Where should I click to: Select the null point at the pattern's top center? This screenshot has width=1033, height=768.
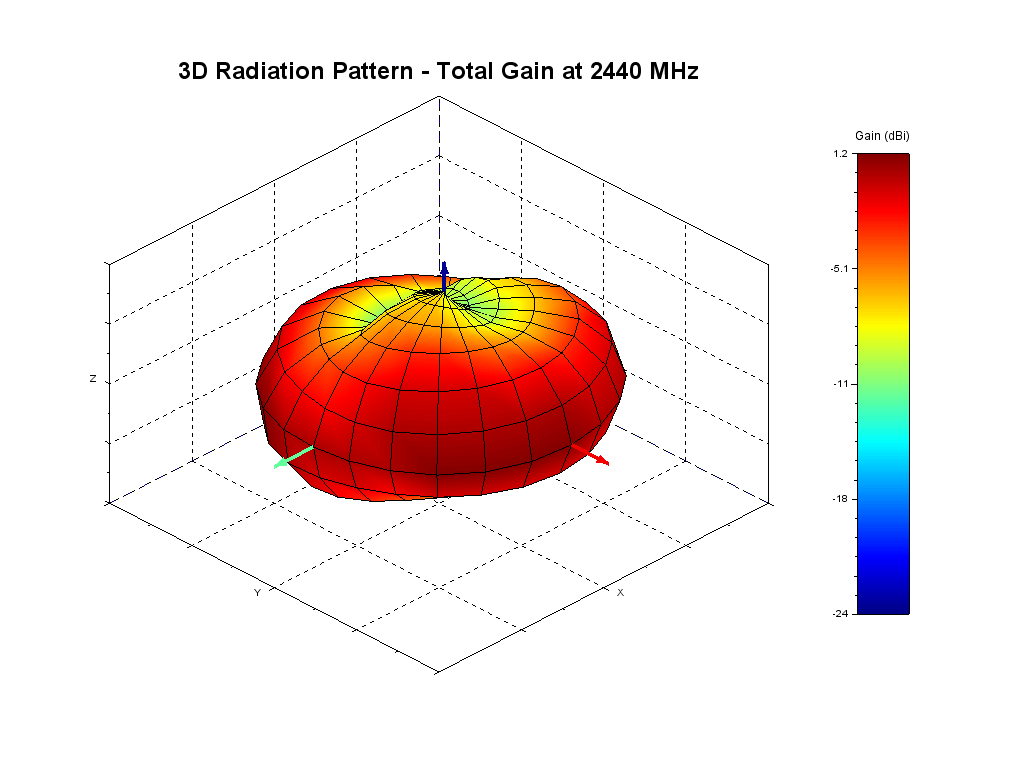coord(432,293)
